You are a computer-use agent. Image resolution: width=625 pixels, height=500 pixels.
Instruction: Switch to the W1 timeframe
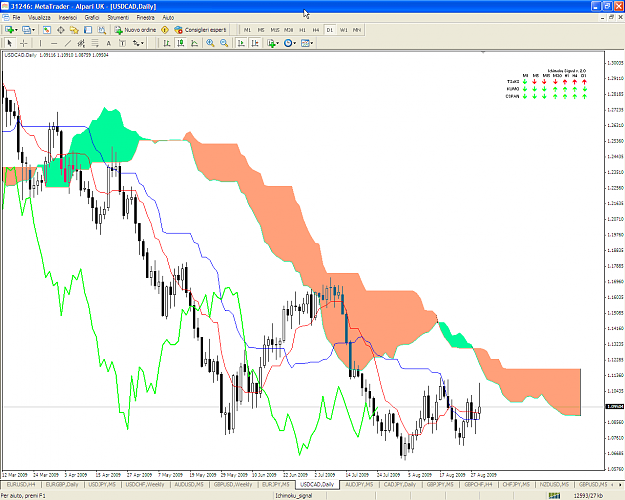[x=343, y=30]
